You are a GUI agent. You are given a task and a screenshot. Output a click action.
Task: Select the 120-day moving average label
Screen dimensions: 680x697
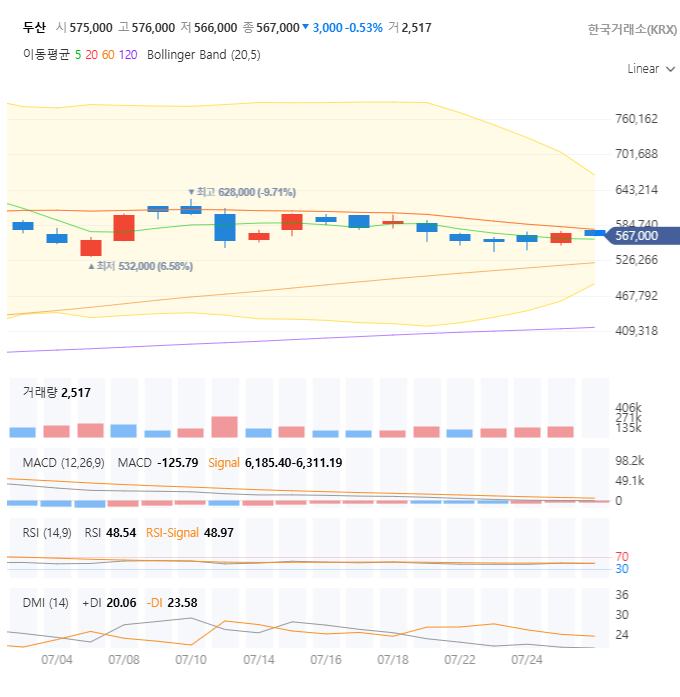[128, 55]
